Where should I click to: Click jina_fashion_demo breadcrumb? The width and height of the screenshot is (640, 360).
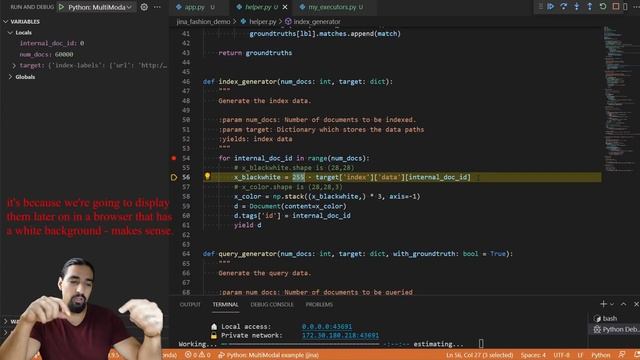pos(203,22)
